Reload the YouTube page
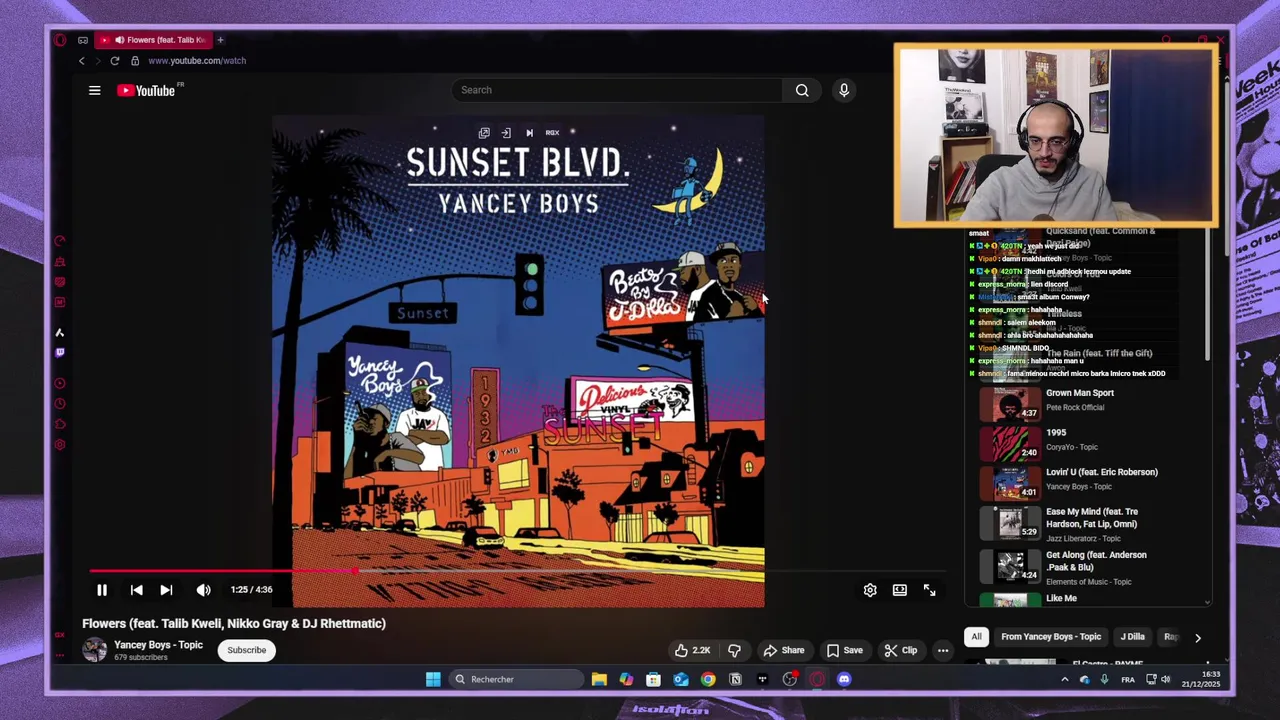 click(x=115, y=61)
